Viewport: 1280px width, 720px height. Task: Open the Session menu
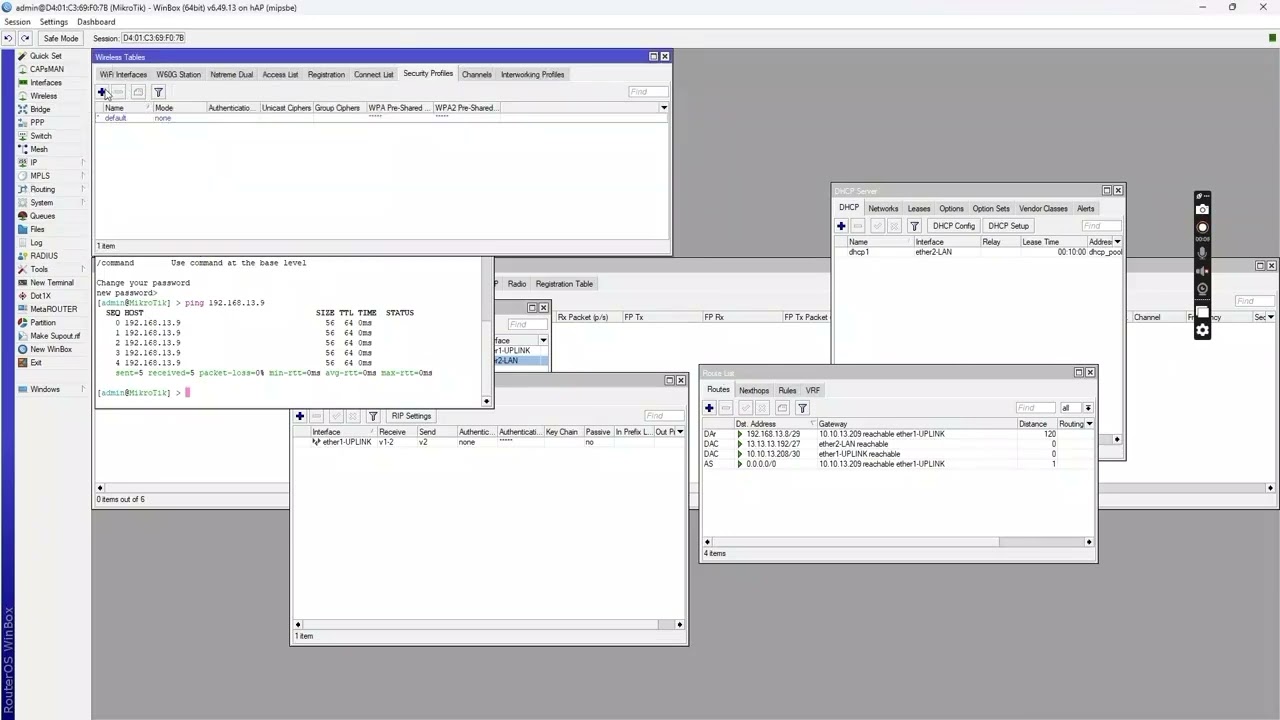pos(17,22)
